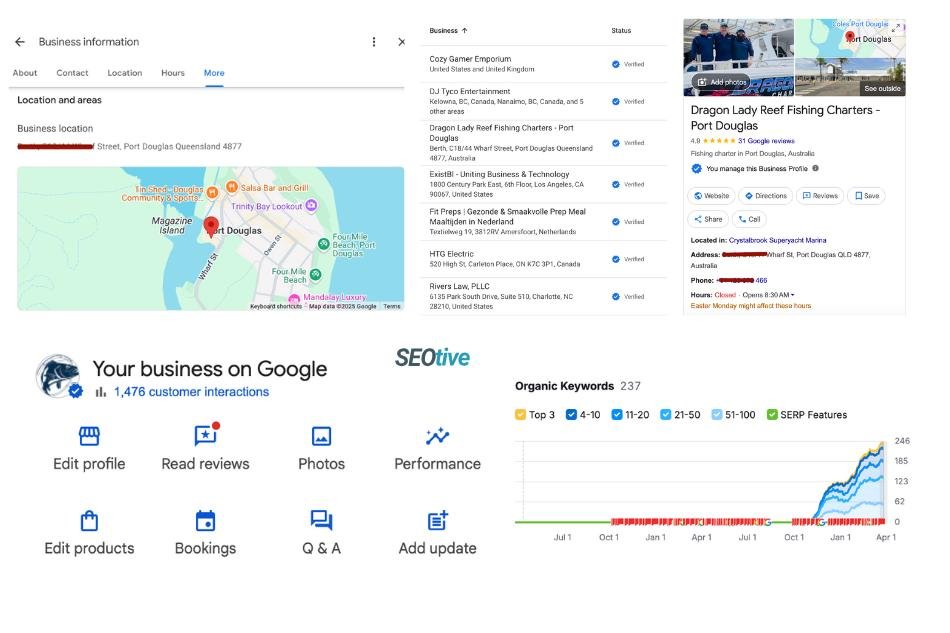Toggle the 4-10 keywords checkbox
This screenshot has height=633, width=950.
tap(571, 414)
